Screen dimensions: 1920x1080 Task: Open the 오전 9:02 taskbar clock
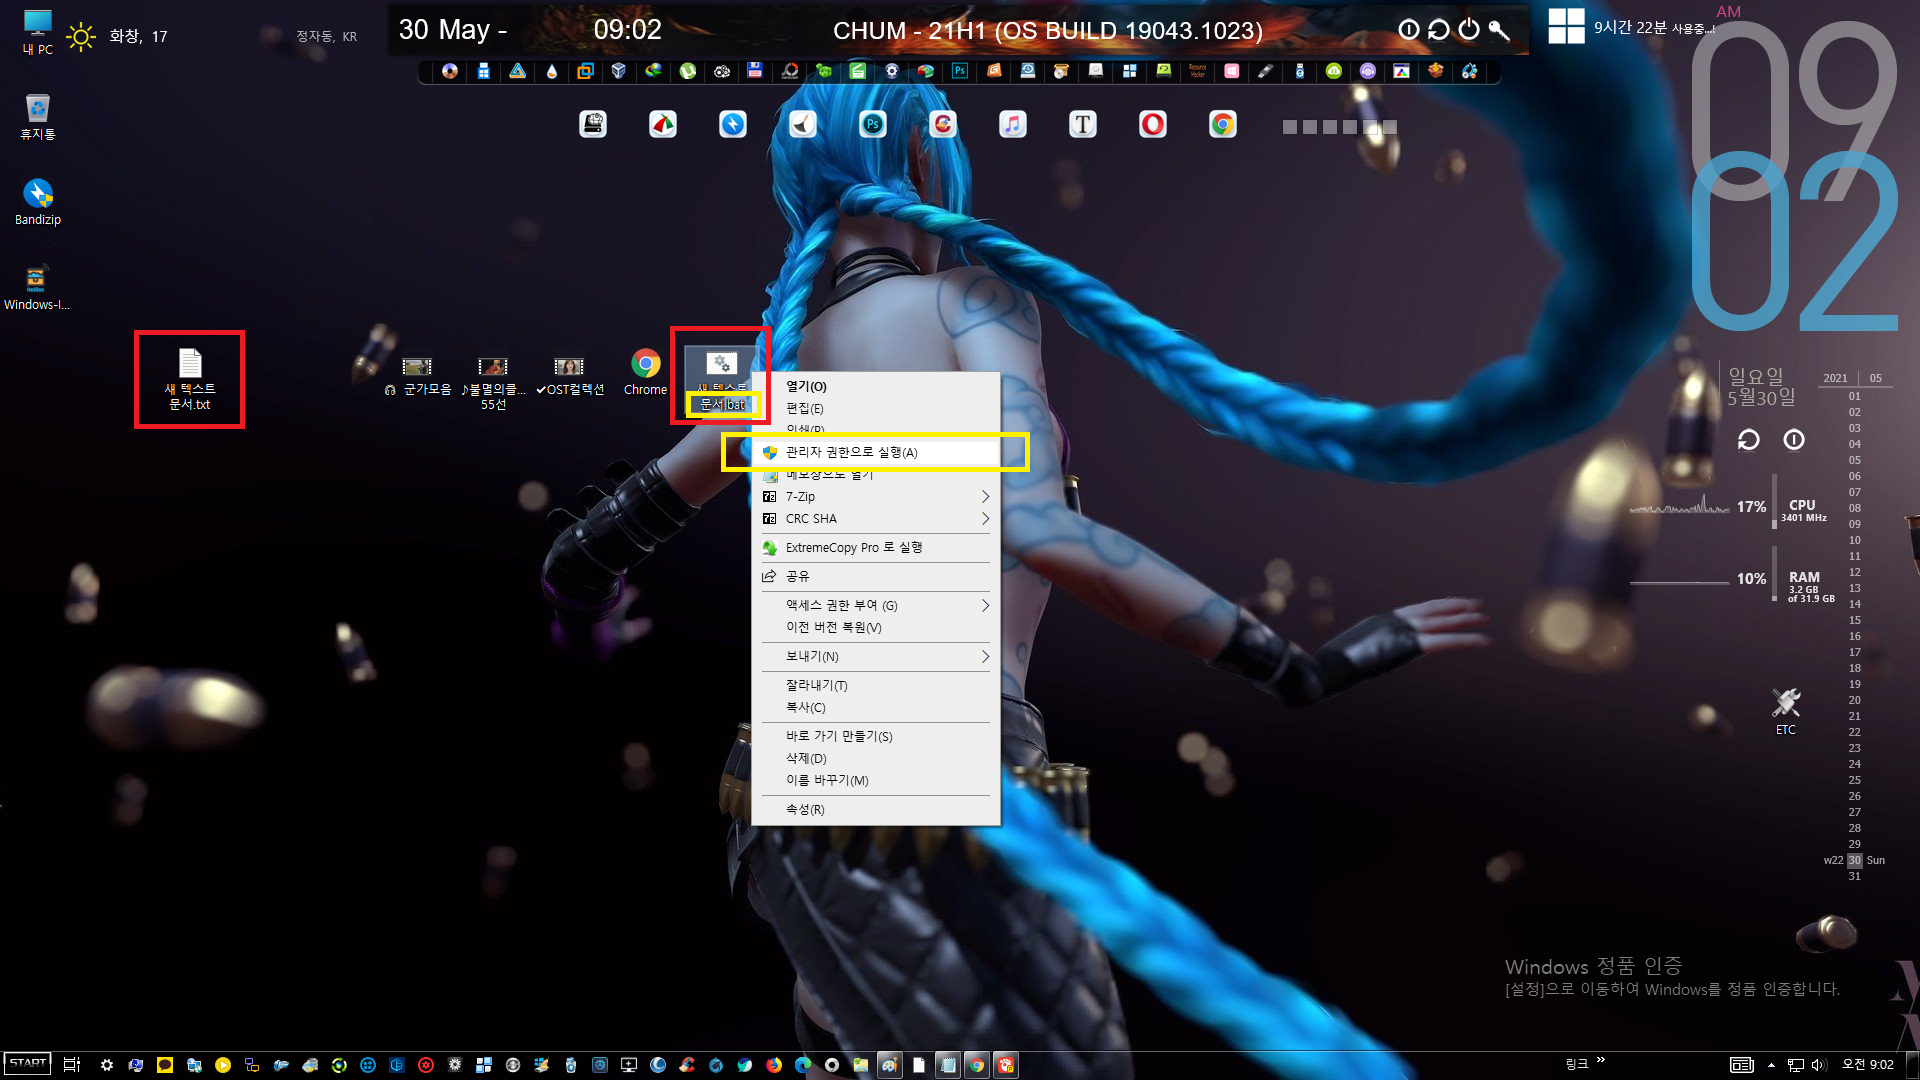point(1867,1065)
